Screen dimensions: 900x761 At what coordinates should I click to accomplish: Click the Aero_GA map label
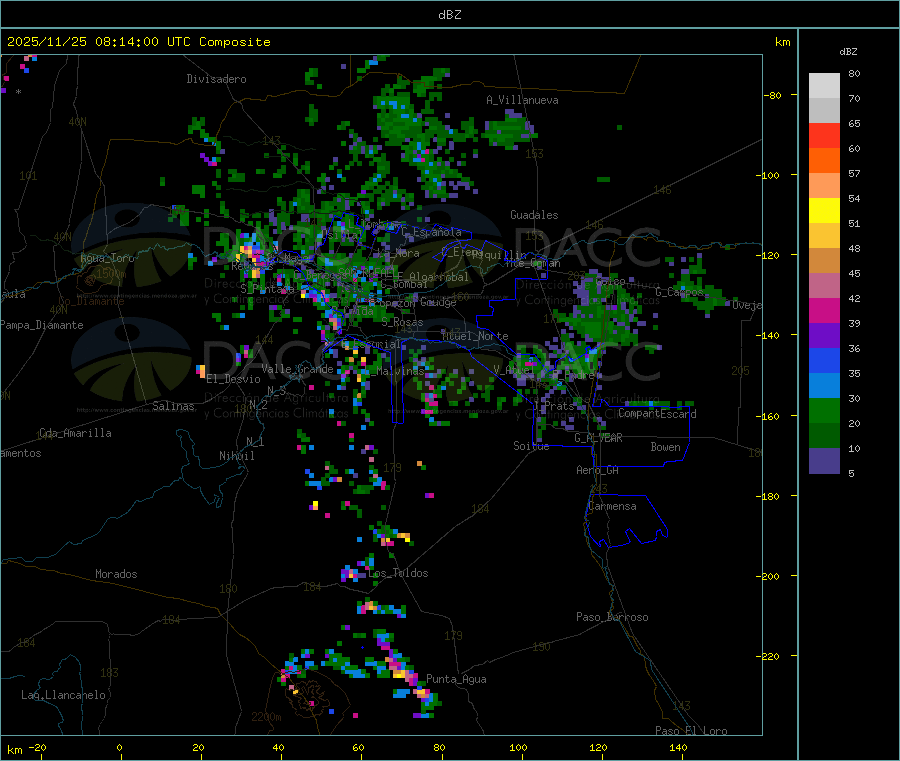click(x=597, y=470)
